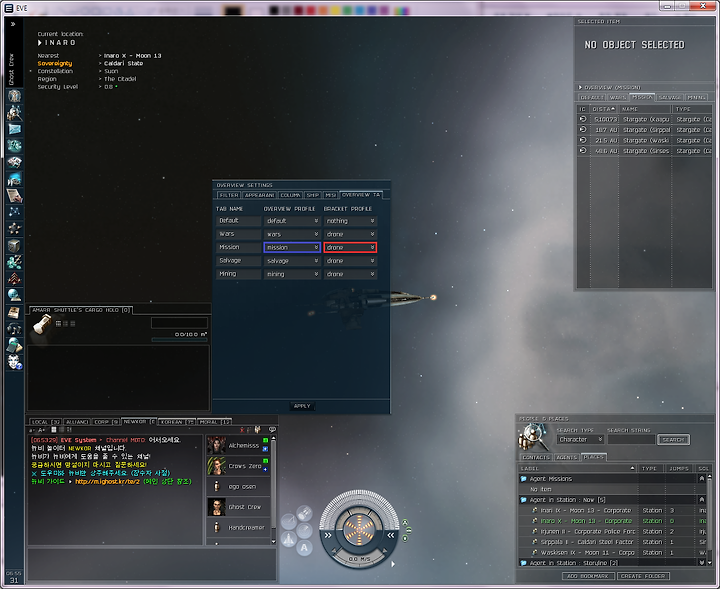Open the Local chat channel tab
This screenshot has height=589, width=720.
click(x=45, y=422)
